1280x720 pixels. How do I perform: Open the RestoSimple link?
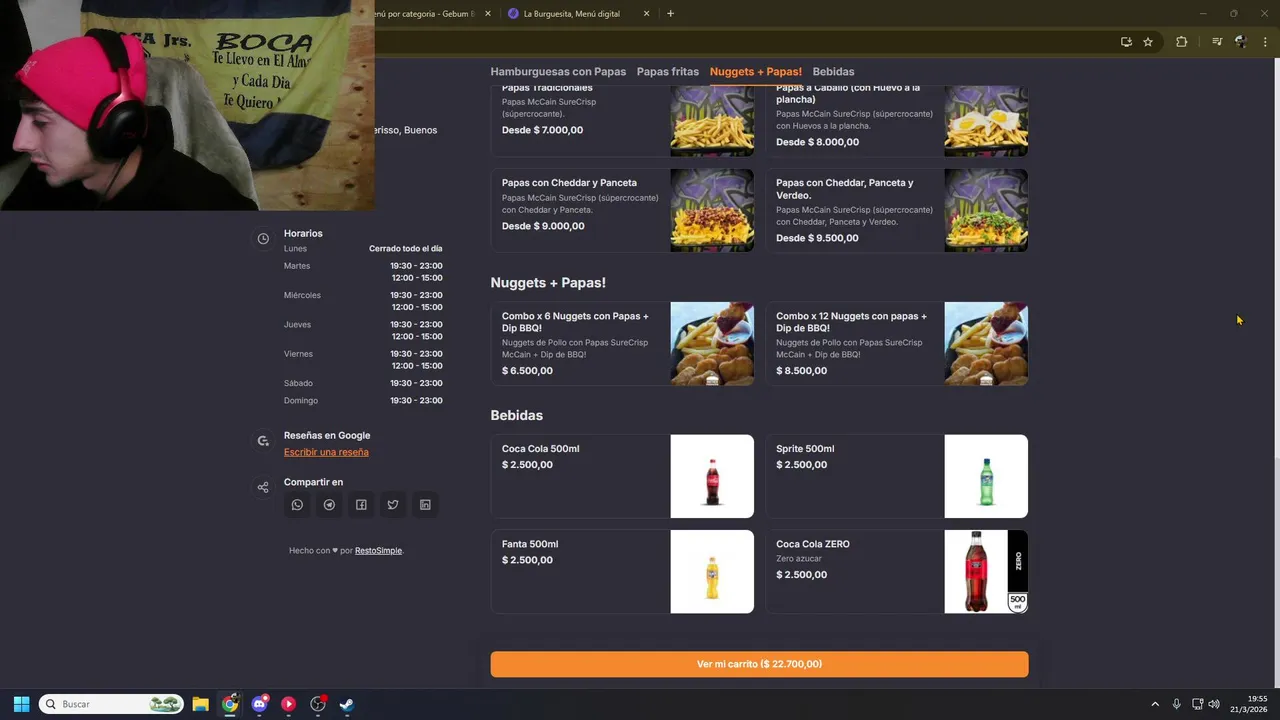click(378, 551)
